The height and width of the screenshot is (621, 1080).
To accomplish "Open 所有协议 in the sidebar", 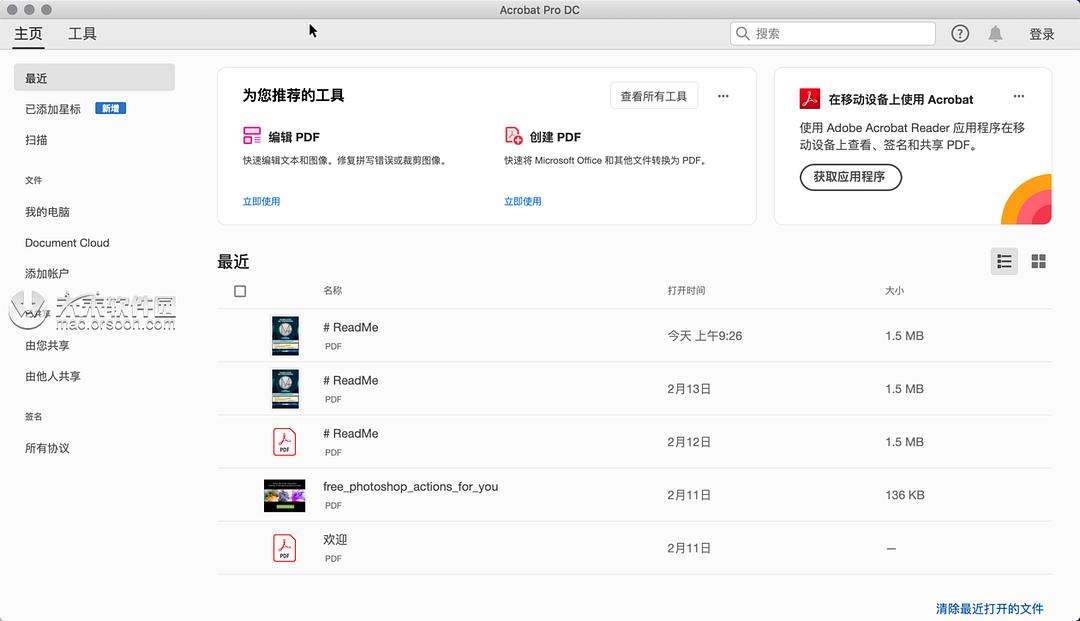I will coord(47,448).
